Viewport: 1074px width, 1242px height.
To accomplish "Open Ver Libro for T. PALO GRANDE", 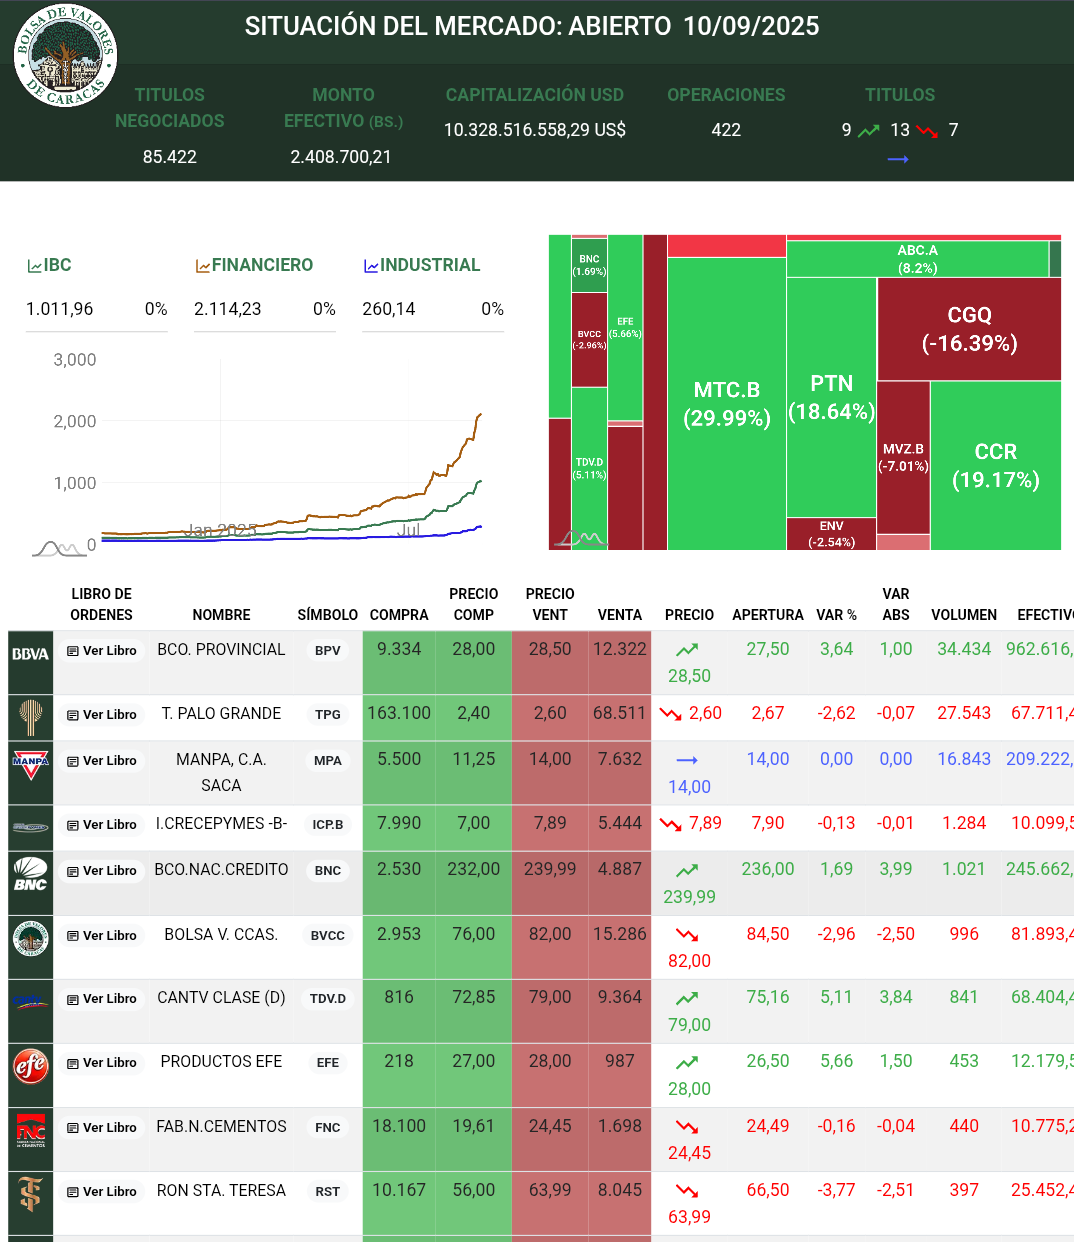I will (x=102, y=715).
